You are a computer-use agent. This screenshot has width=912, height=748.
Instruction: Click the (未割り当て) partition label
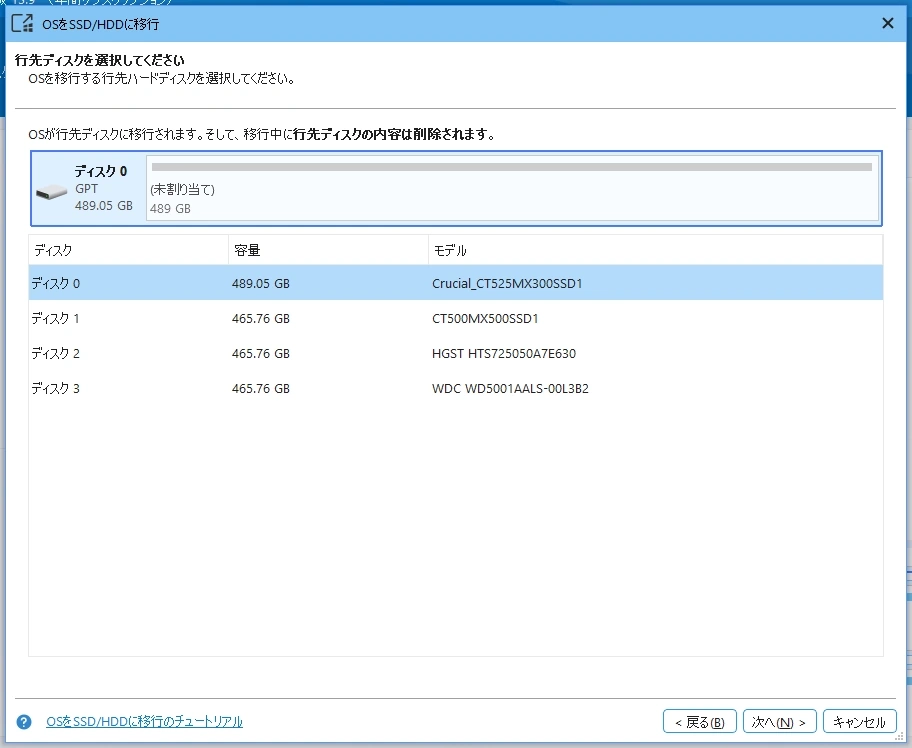point(183,190)
